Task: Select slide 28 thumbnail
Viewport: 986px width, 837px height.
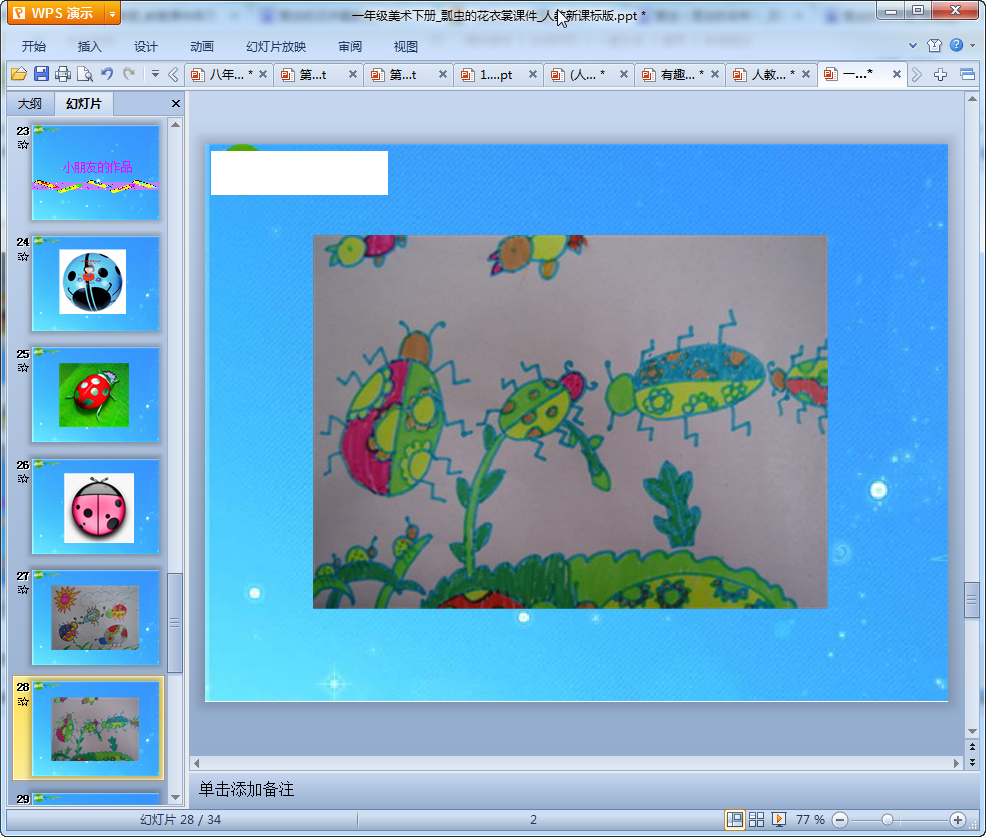Action: tap(96, 729)
